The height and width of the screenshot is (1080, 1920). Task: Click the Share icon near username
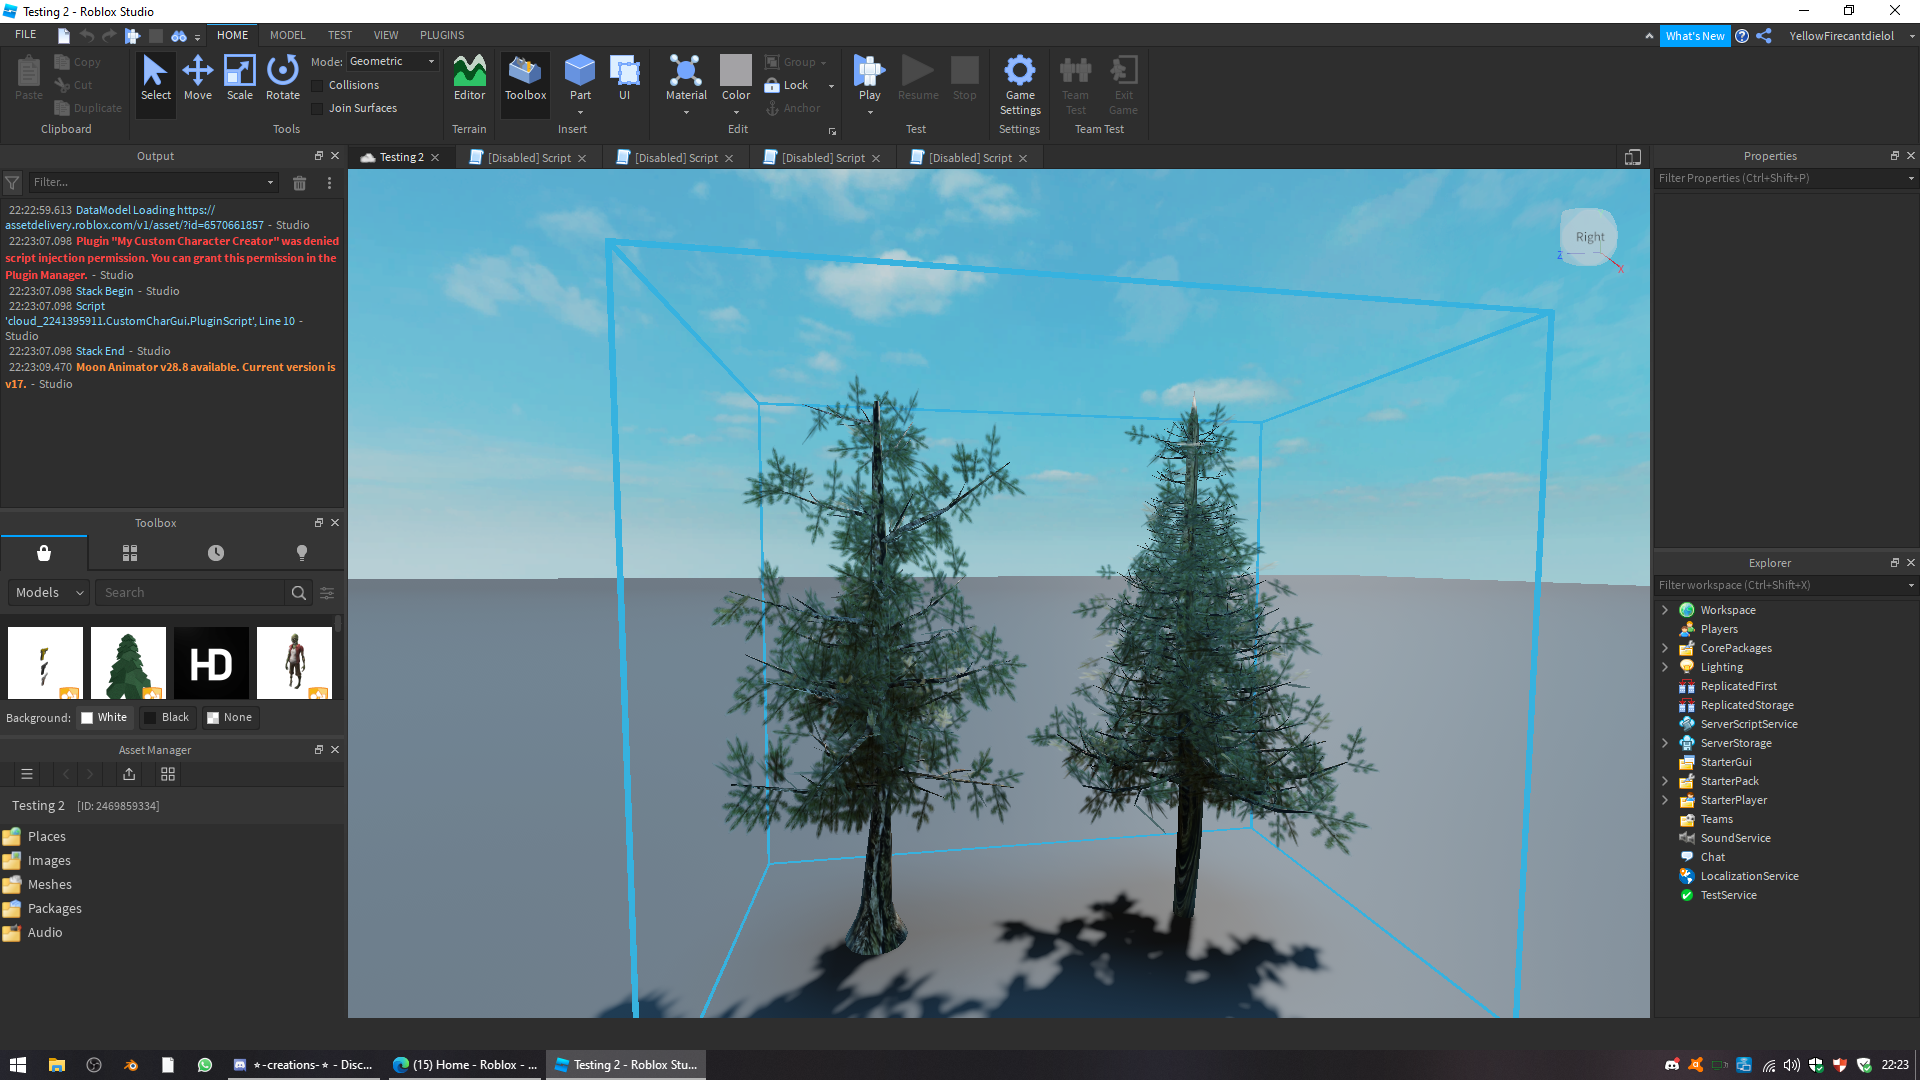click(x=1764, y=36)
